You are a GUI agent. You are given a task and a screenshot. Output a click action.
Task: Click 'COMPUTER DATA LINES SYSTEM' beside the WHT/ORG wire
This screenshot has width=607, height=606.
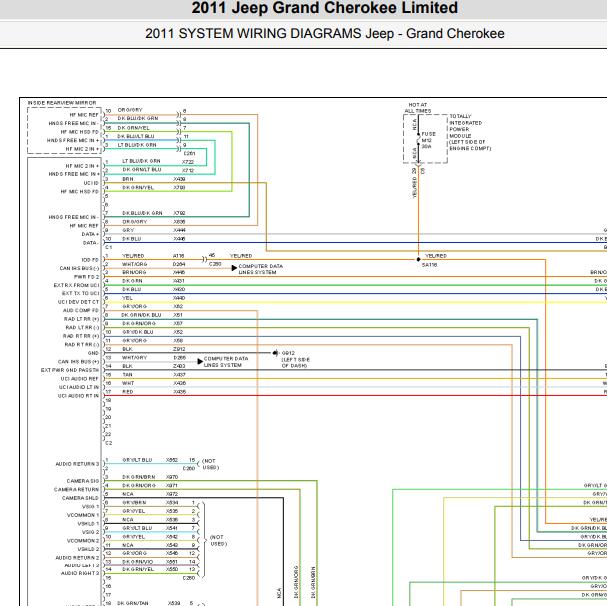(261, 269)
